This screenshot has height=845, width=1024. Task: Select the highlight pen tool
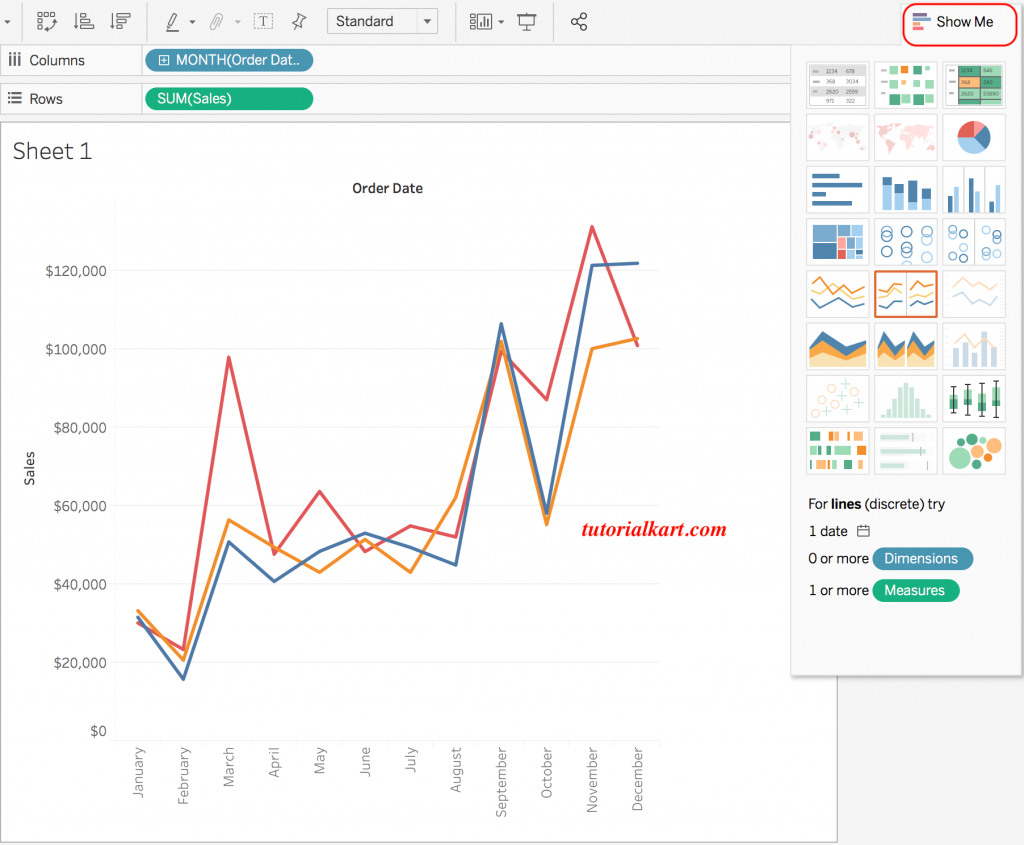[172, 20]
